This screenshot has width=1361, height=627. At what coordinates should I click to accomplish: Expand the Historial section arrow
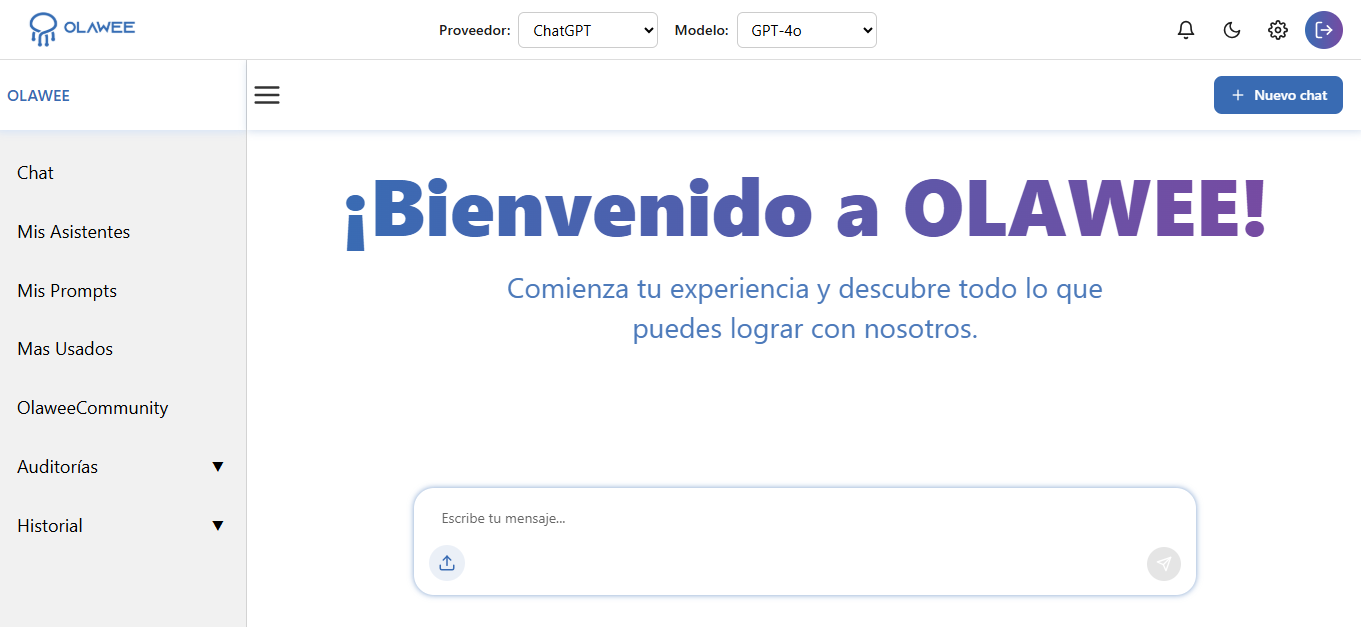(218, 526)
